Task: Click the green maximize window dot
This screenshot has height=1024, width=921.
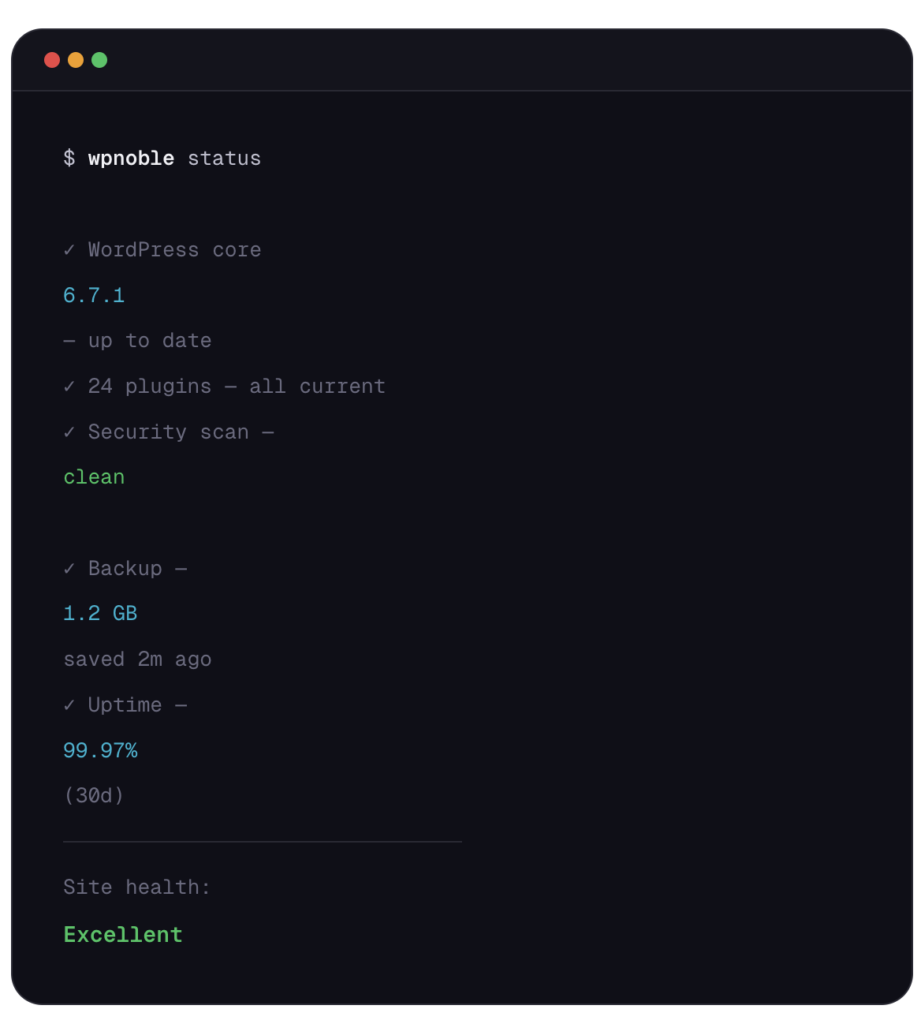Action: tap(99, 60)
